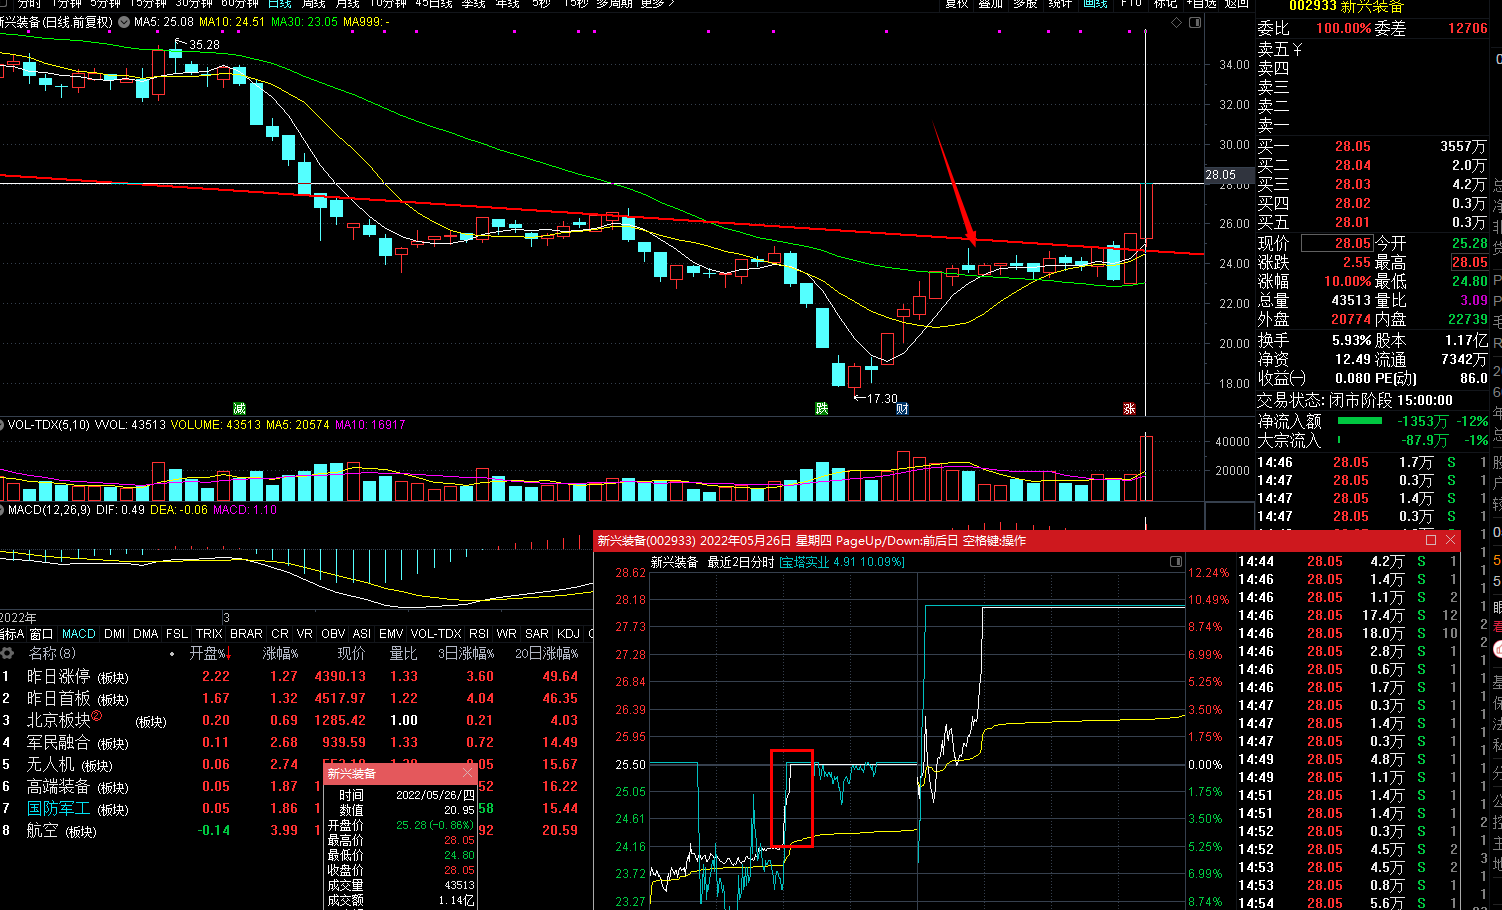Click the 卖五 ask level row
Image resolution: width=1502 pixels, height=910 pixels.
click(1373, 49)
